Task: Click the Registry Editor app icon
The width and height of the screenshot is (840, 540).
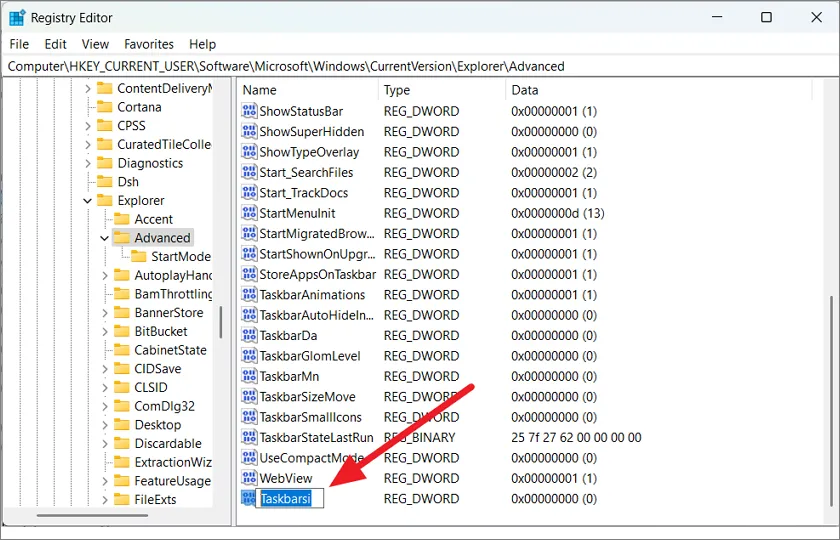Action: pos(17,18)
